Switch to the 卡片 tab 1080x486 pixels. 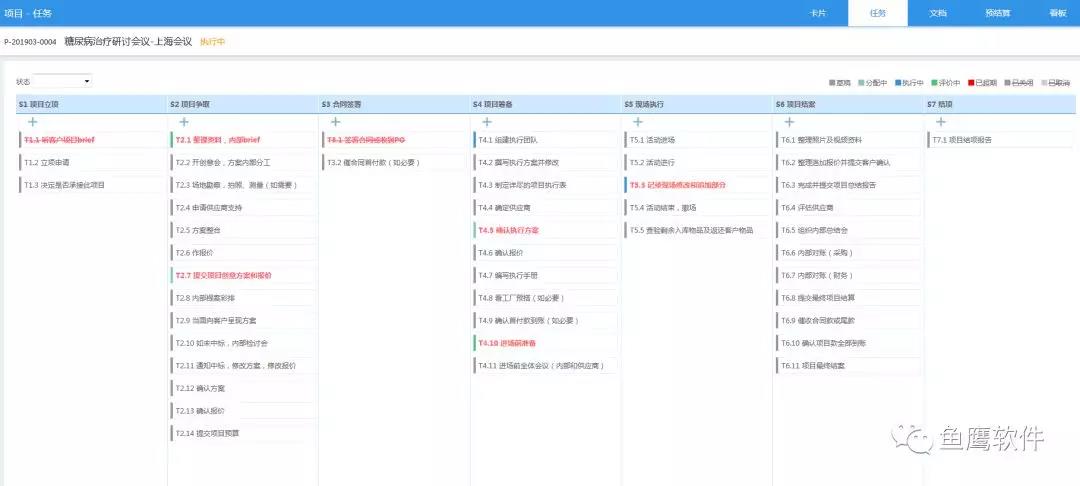[x=817, y=13]
